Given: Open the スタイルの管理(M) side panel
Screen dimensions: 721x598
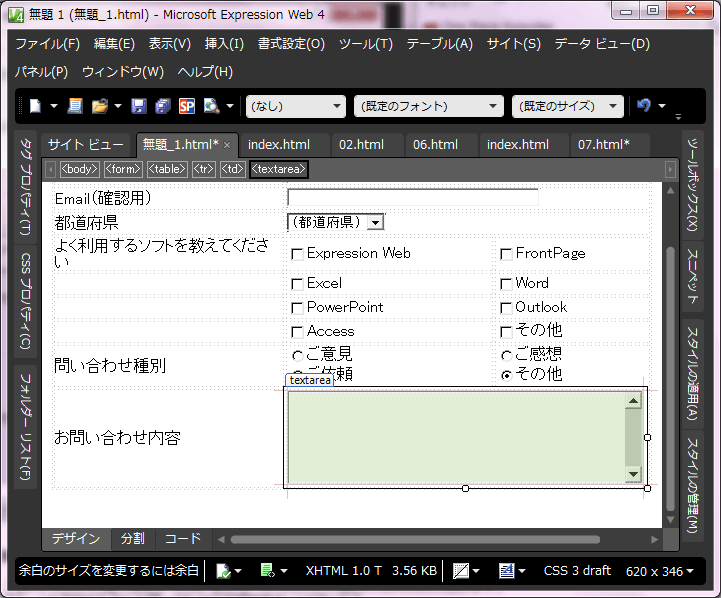Looking at the screenshot, I should coord(692,485).
